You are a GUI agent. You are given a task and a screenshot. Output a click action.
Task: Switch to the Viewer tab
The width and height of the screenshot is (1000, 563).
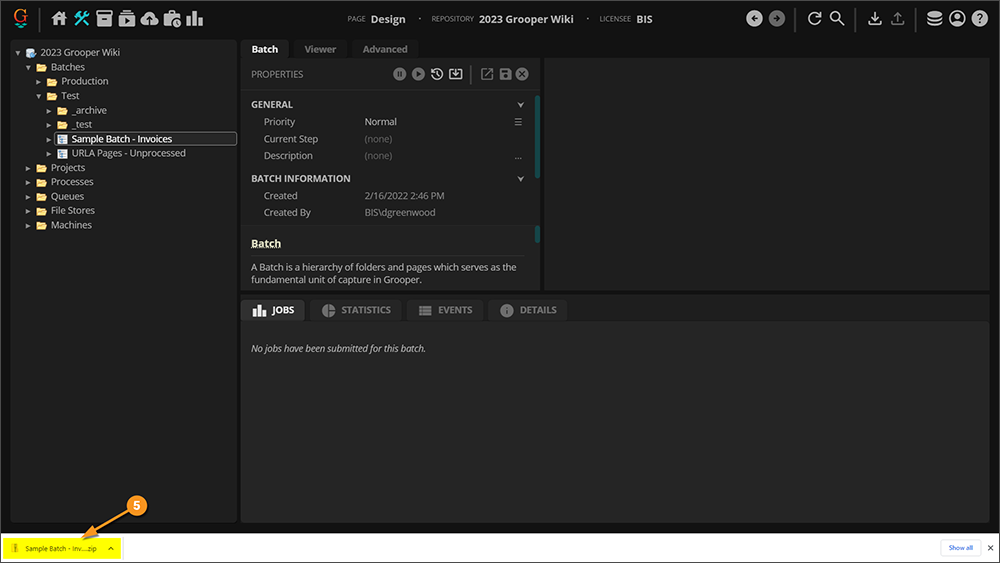320,49
